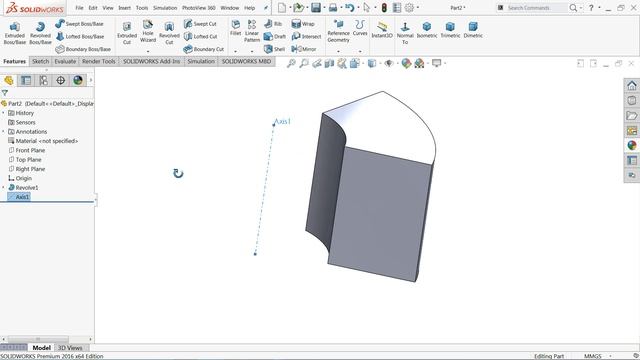Apply the Fillet tool

(236, 28)
